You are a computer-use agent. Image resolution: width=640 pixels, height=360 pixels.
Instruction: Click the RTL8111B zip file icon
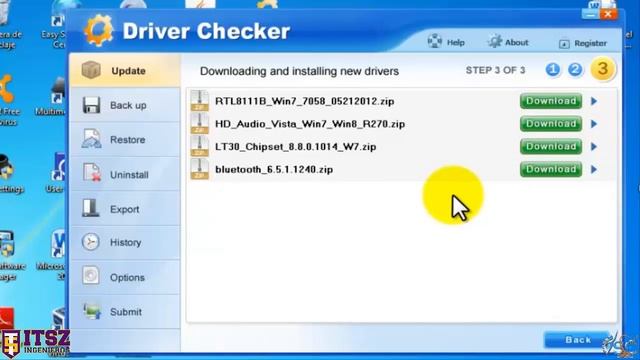click(200, 101)
